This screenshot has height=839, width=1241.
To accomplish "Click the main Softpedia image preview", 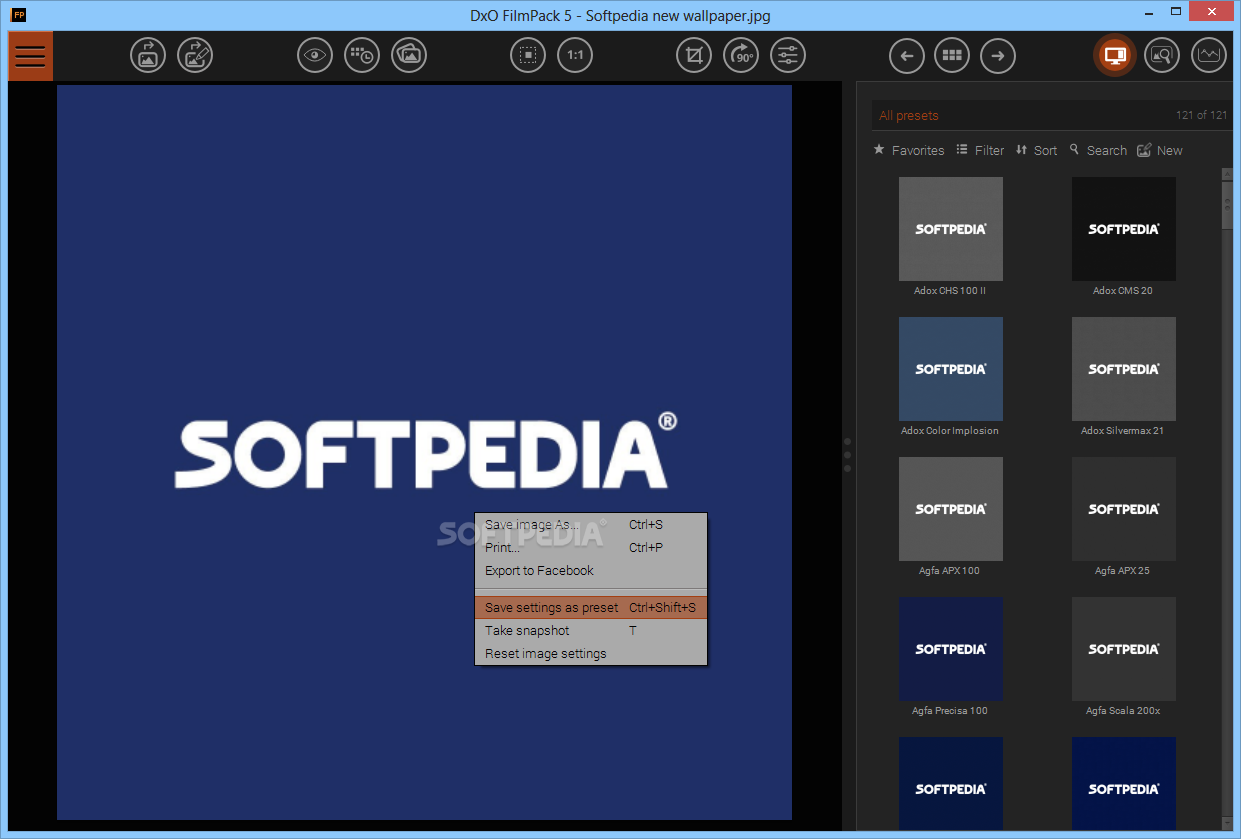I will (x=424, y=452).
